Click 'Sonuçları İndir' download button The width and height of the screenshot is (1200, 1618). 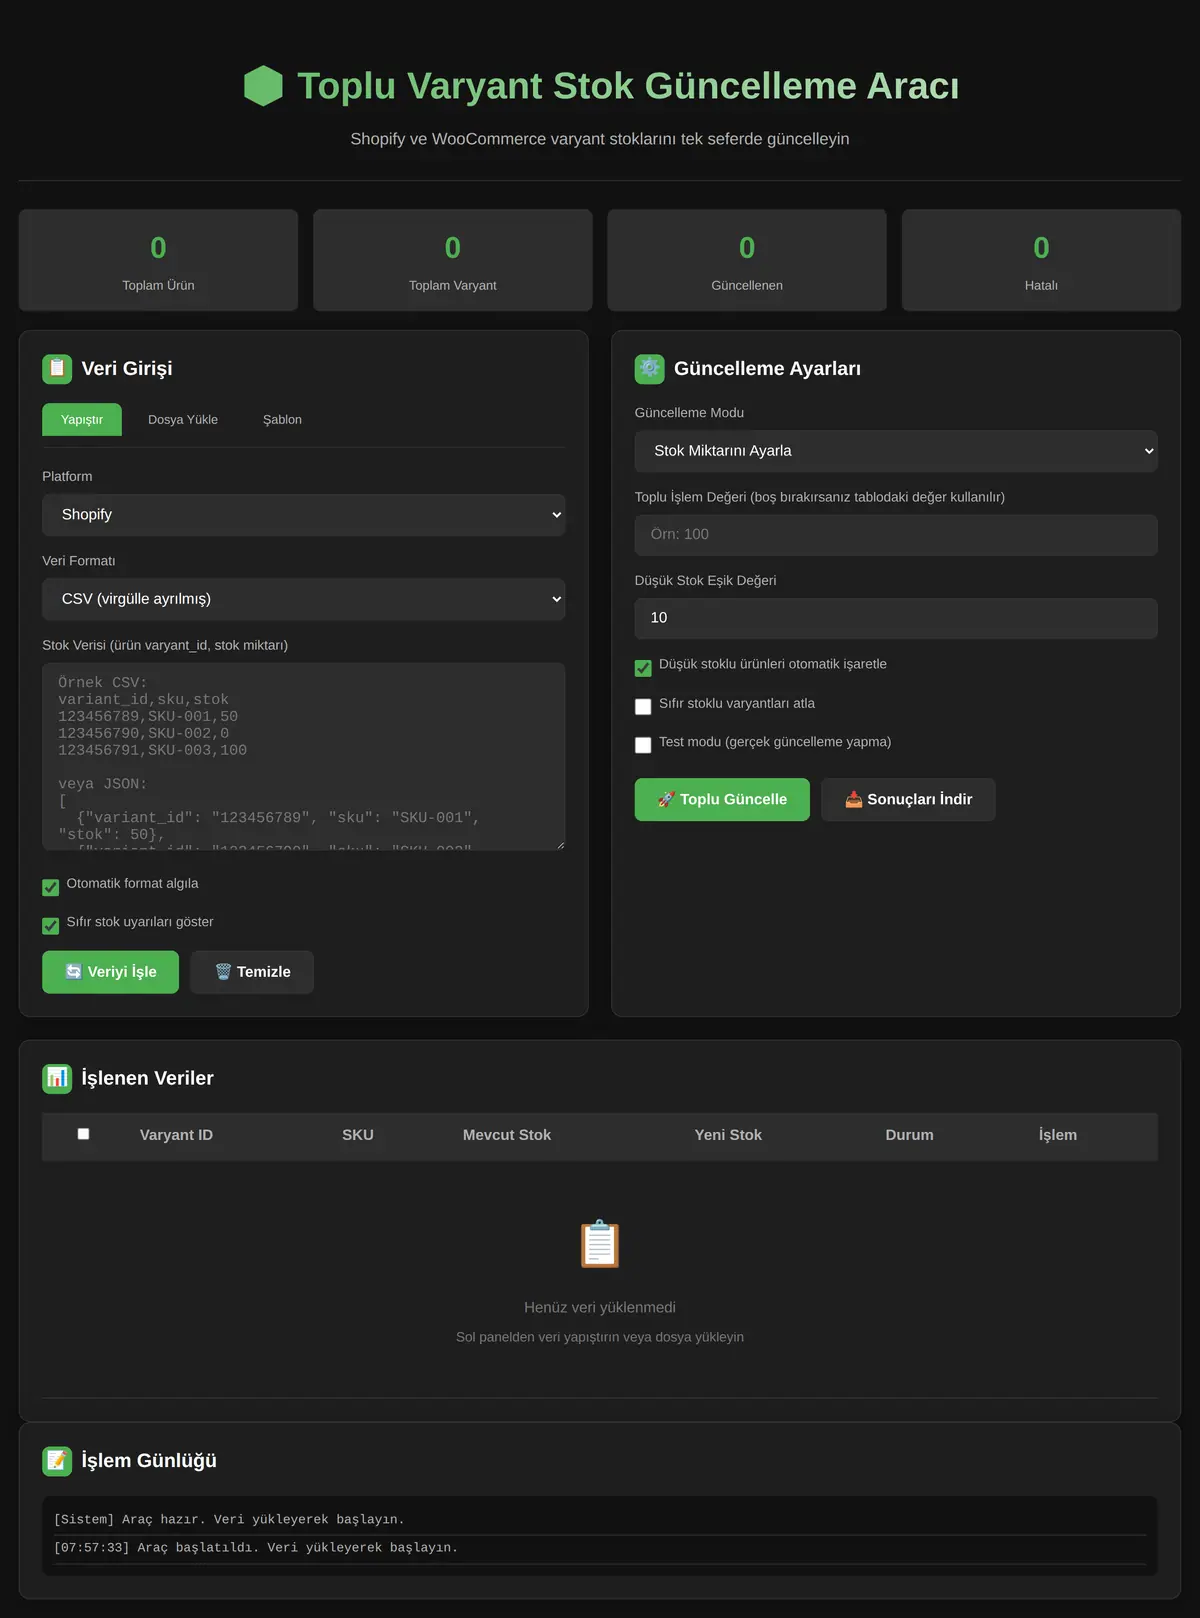point(908,800)
